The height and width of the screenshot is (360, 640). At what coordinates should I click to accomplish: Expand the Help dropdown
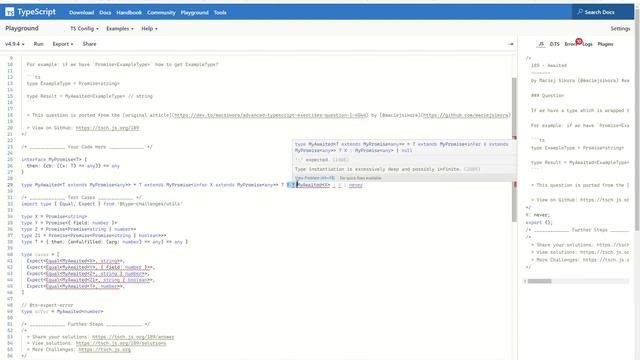point(149,29)
